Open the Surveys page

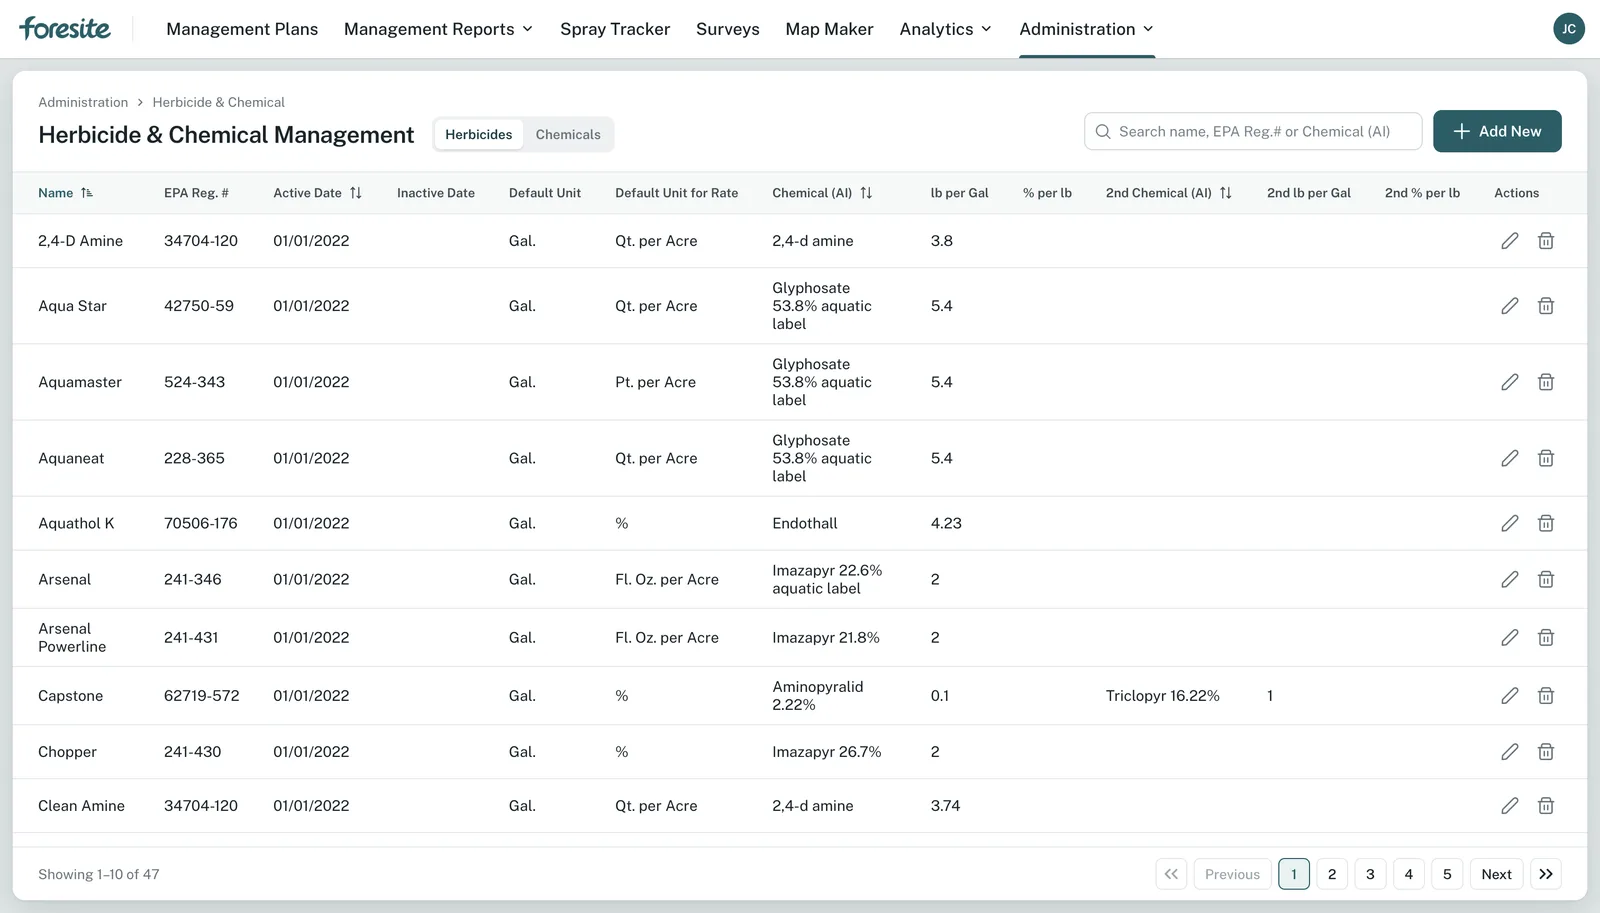coord(728,29)
